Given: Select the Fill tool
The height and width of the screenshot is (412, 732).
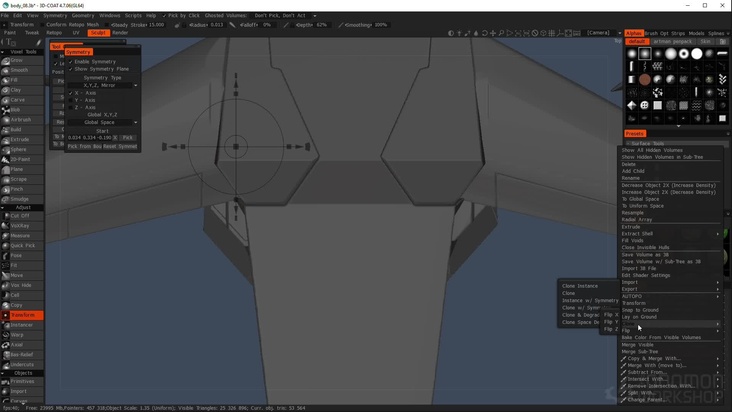Looking at the screenshot, I should pyautogui.click(x=22, y=80).
